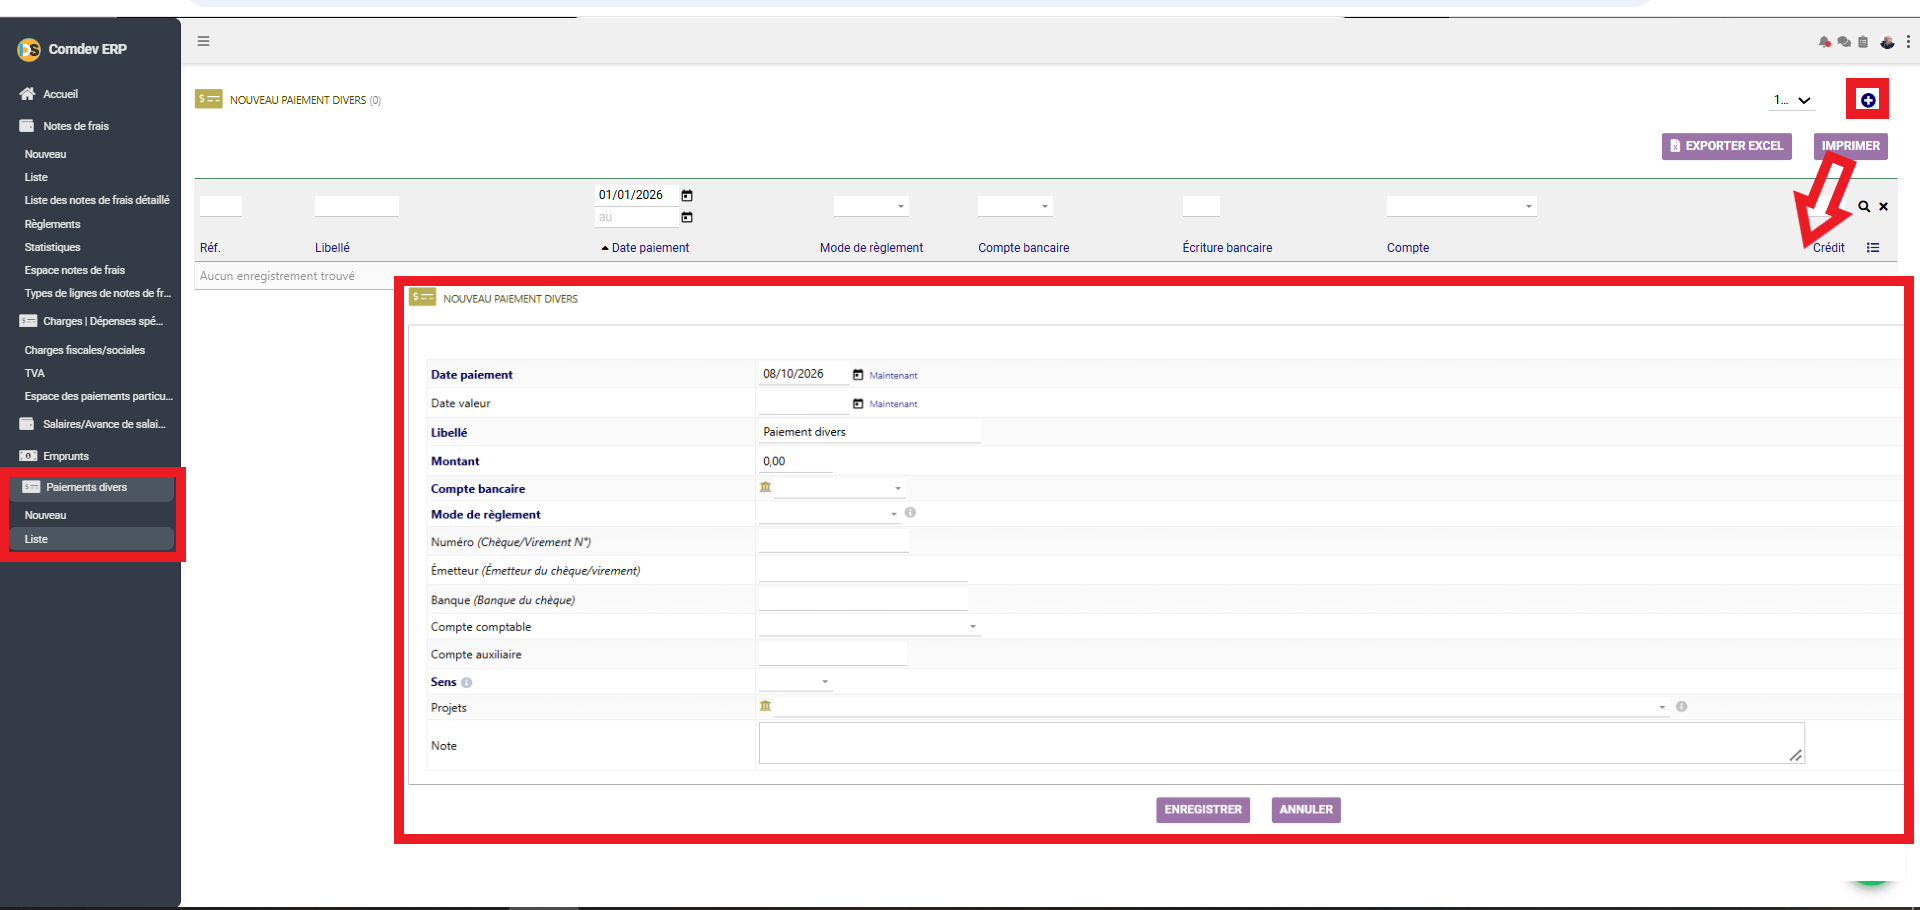Select Liste under Paiements divers
This screenshot has height=910, width=1920.
(x=36, y=539)
